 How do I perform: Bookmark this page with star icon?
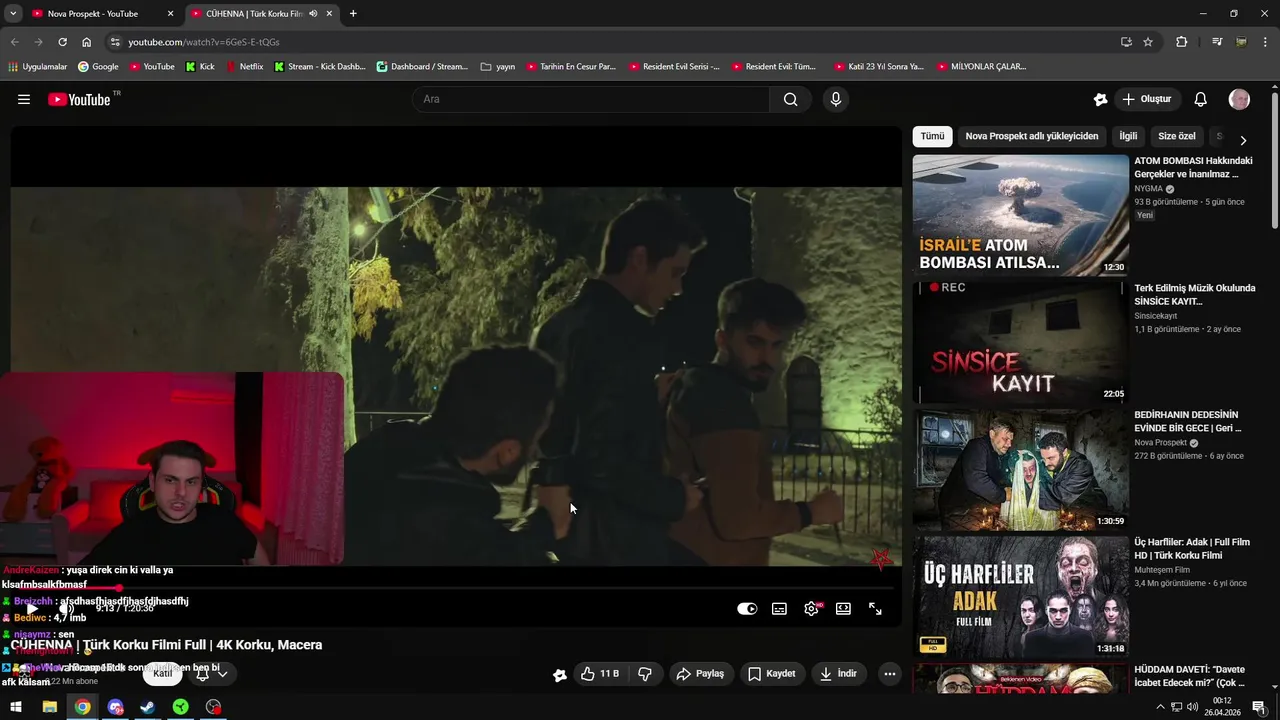click(1148, 42)
